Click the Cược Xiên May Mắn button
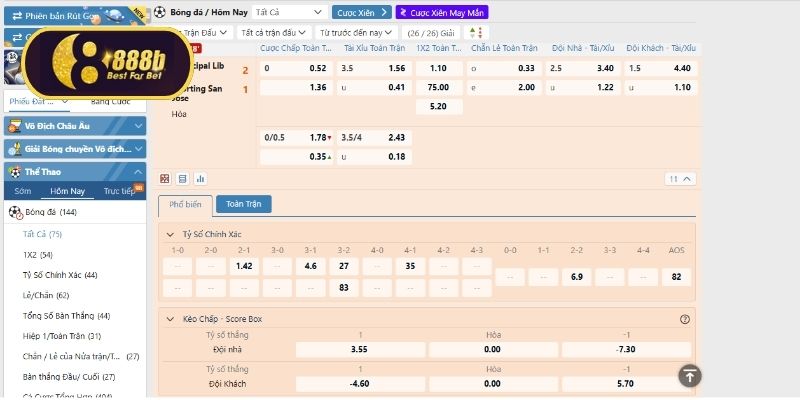 point(442,12)
